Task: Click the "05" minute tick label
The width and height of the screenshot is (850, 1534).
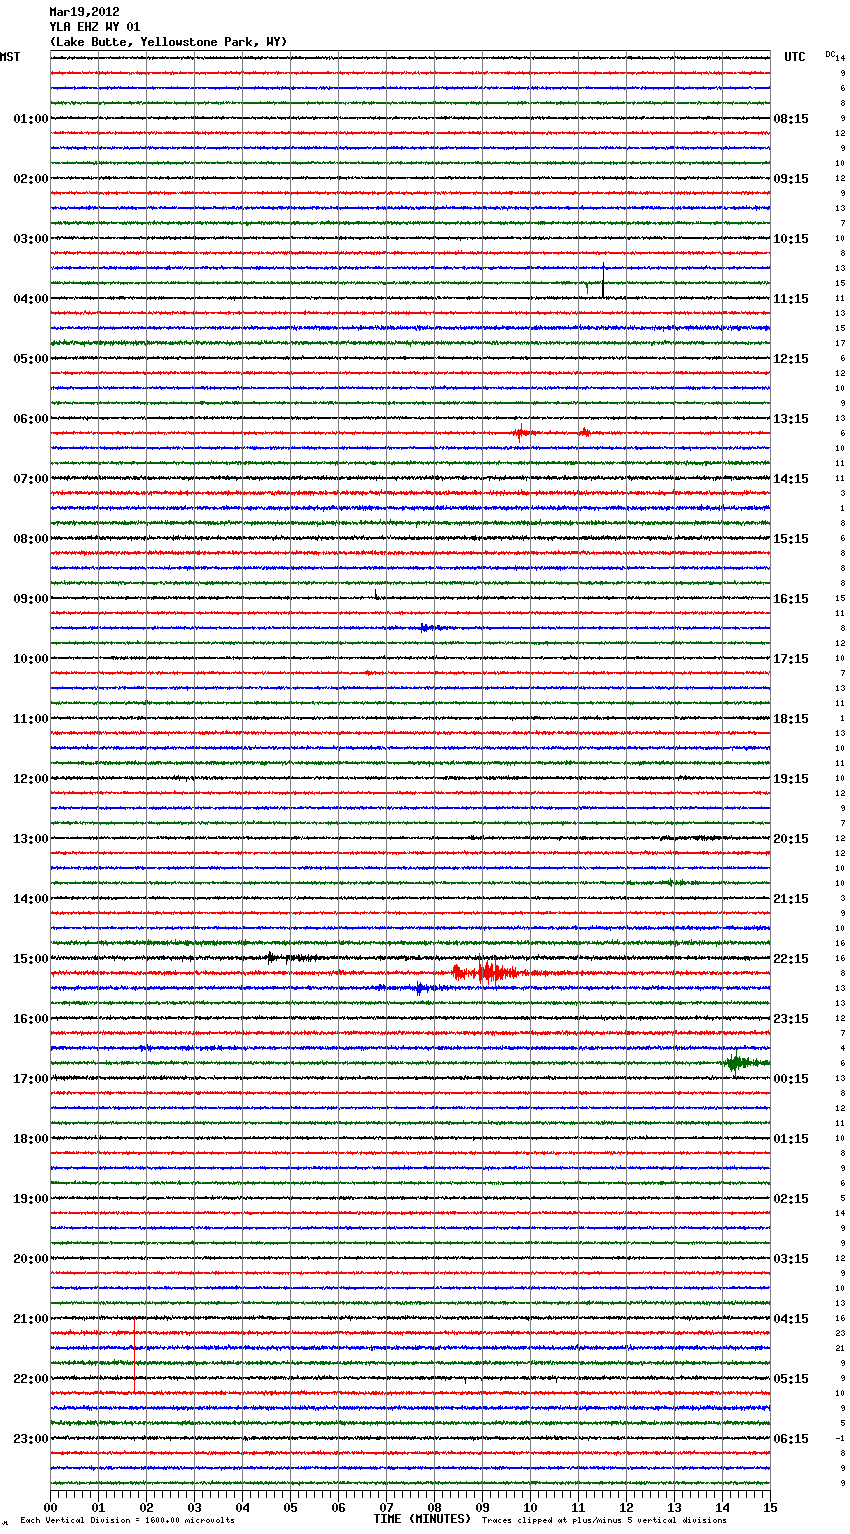Action: pos(290,1507)
